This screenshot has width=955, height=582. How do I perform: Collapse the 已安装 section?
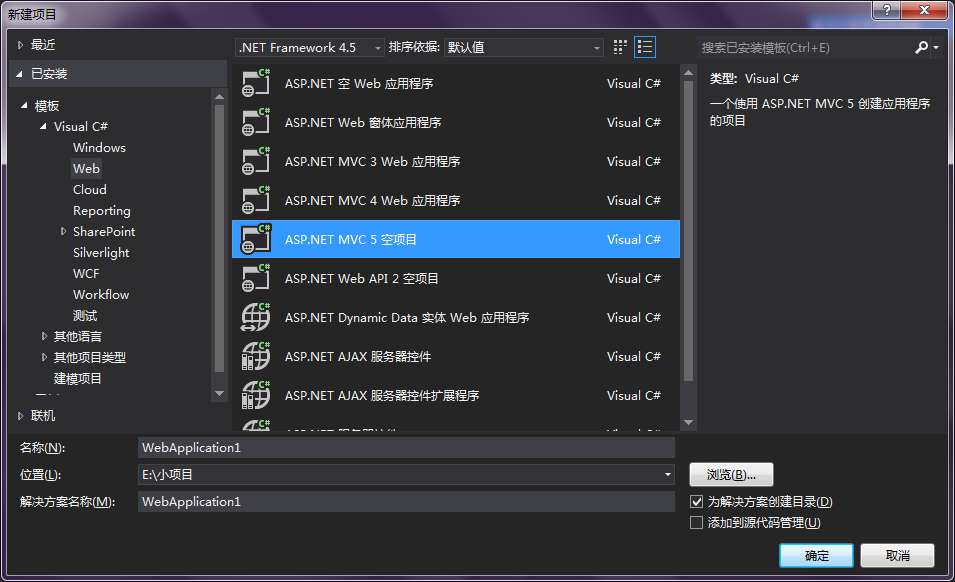(x=19, y=74)
